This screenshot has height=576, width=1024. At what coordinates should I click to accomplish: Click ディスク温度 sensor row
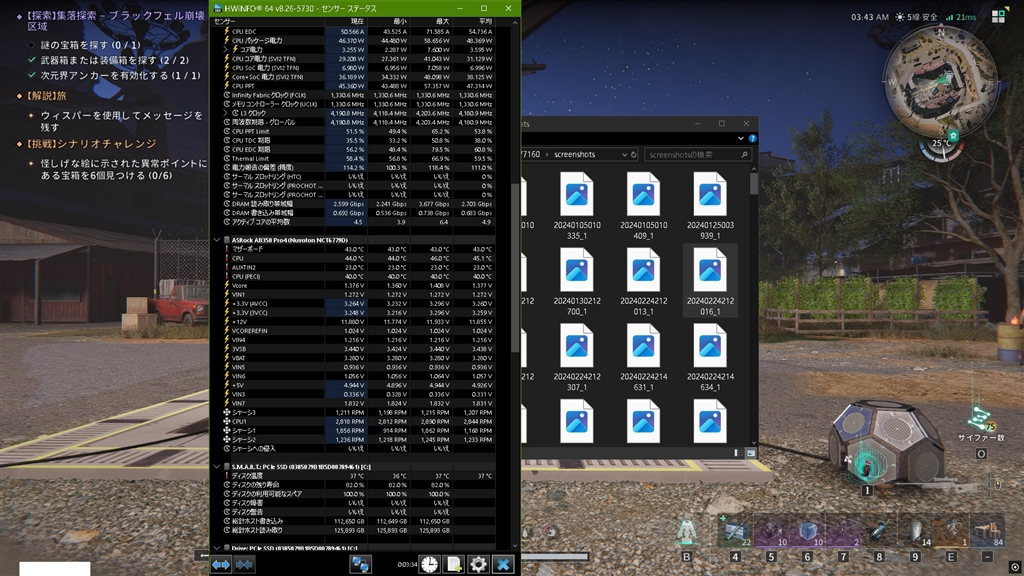click(359, 475)
